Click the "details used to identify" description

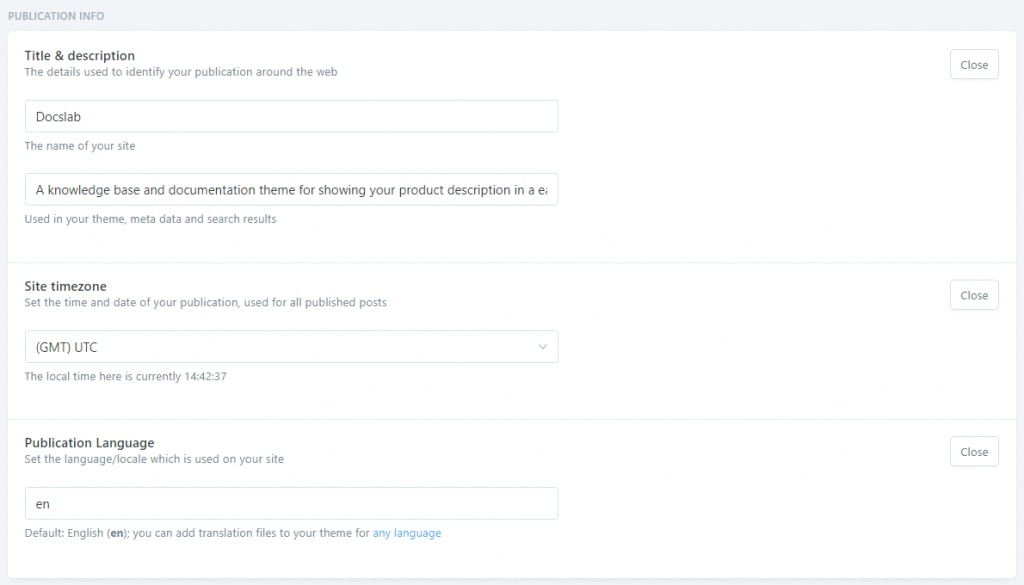coord(180,72)
